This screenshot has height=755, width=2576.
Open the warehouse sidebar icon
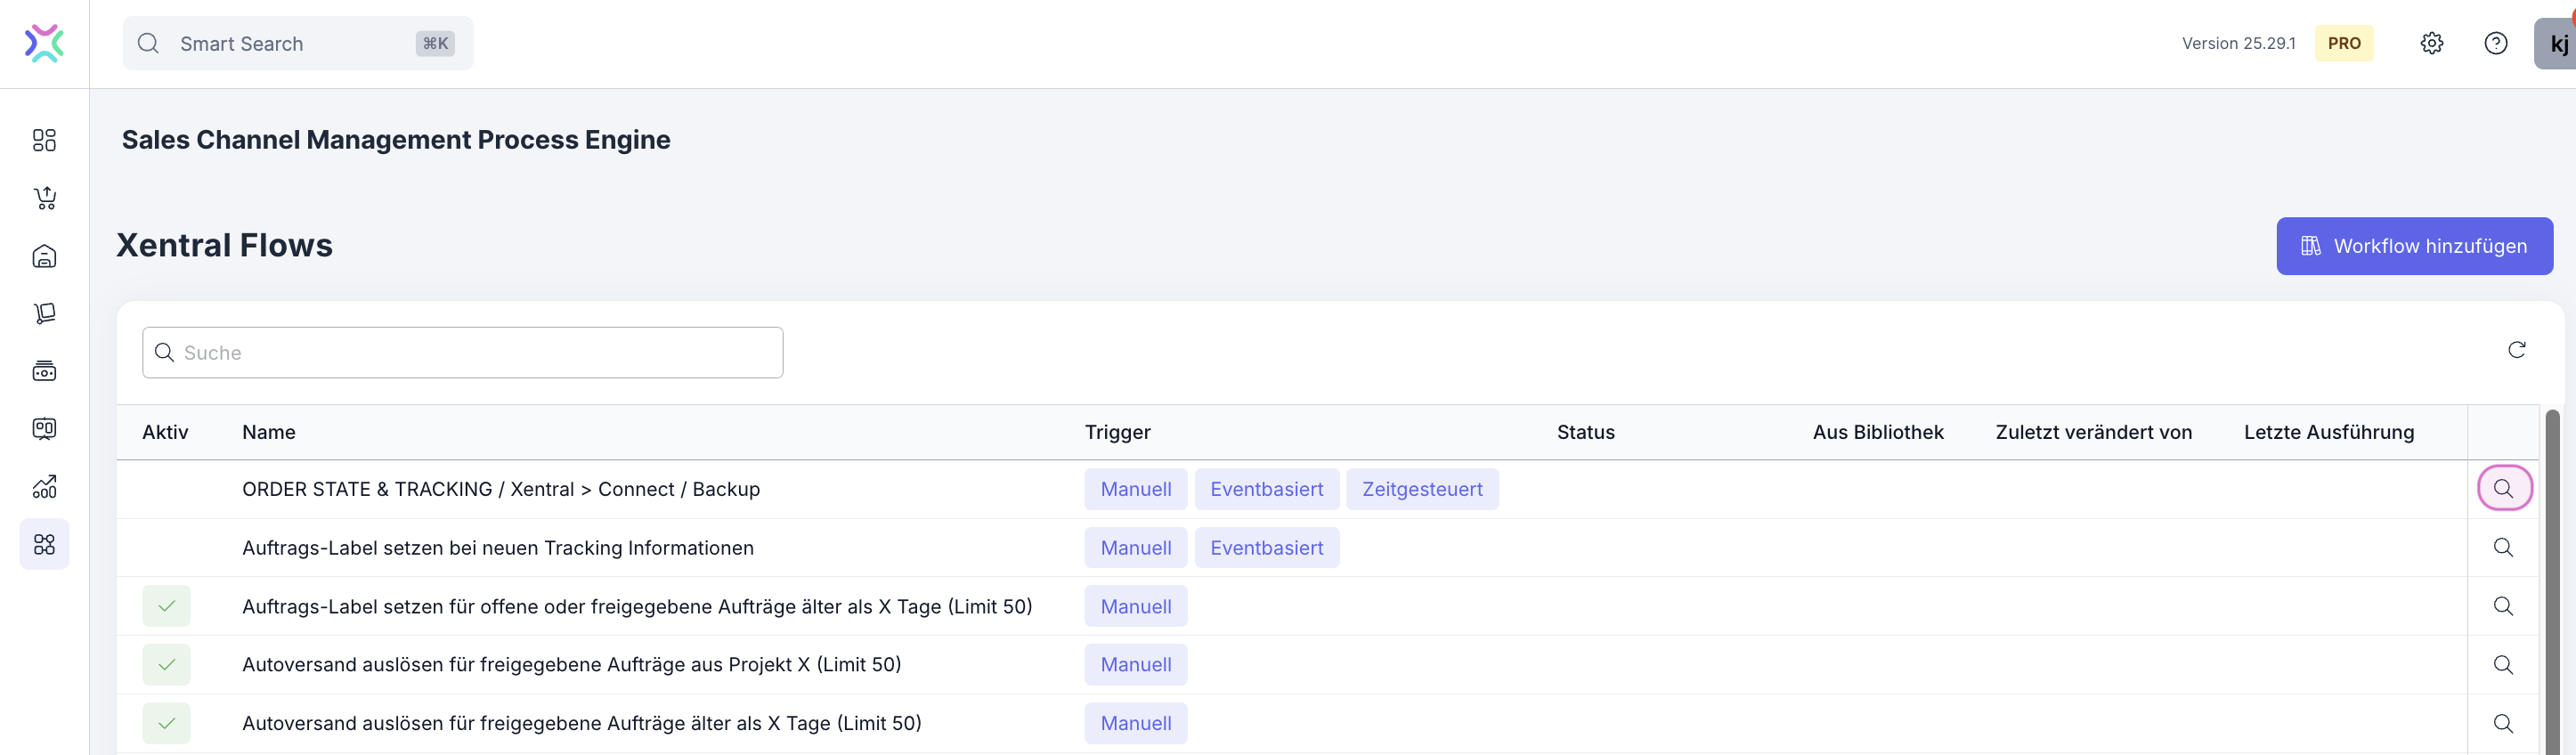(x=44, y=256)
